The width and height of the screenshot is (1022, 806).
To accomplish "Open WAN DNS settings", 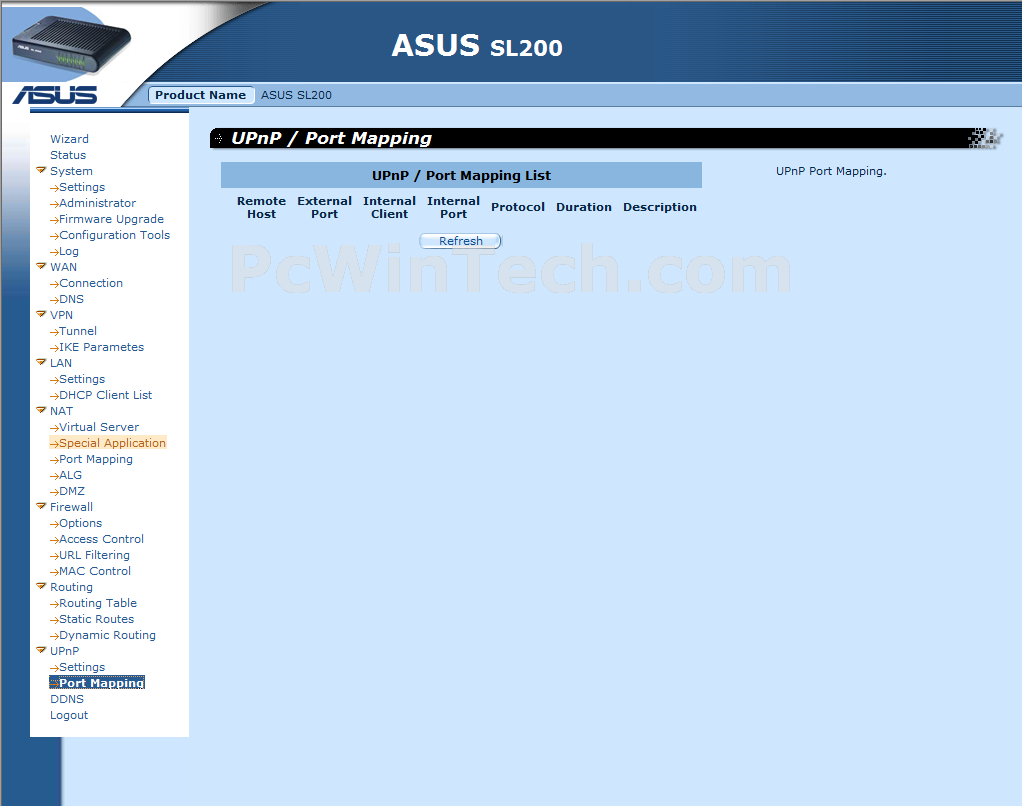I will pos(72,299).
